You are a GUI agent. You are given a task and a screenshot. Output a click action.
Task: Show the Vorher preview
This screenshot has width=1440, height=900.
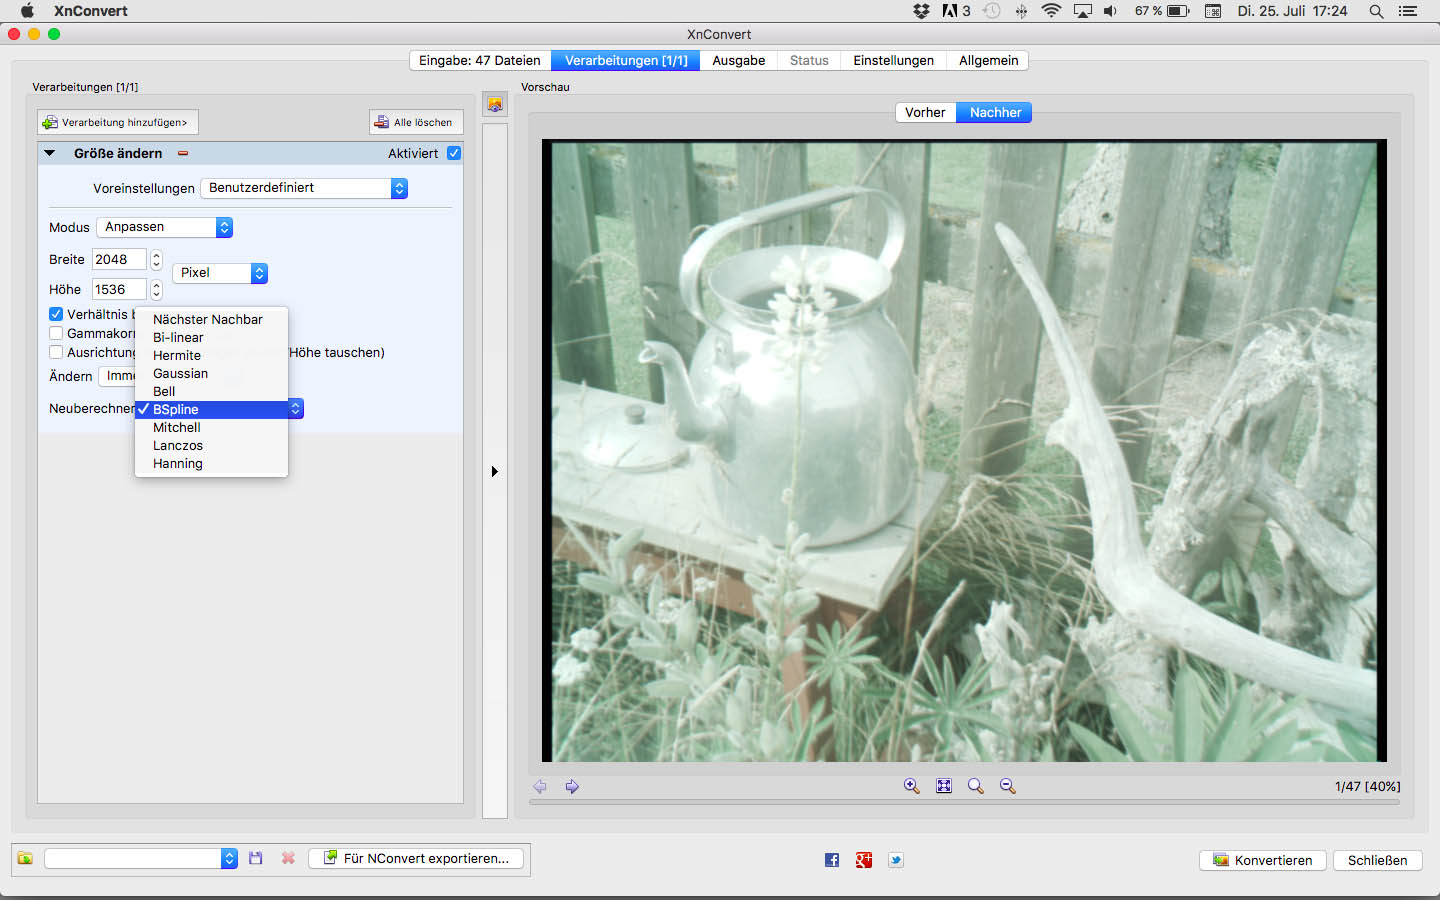(x=925, y=113)
